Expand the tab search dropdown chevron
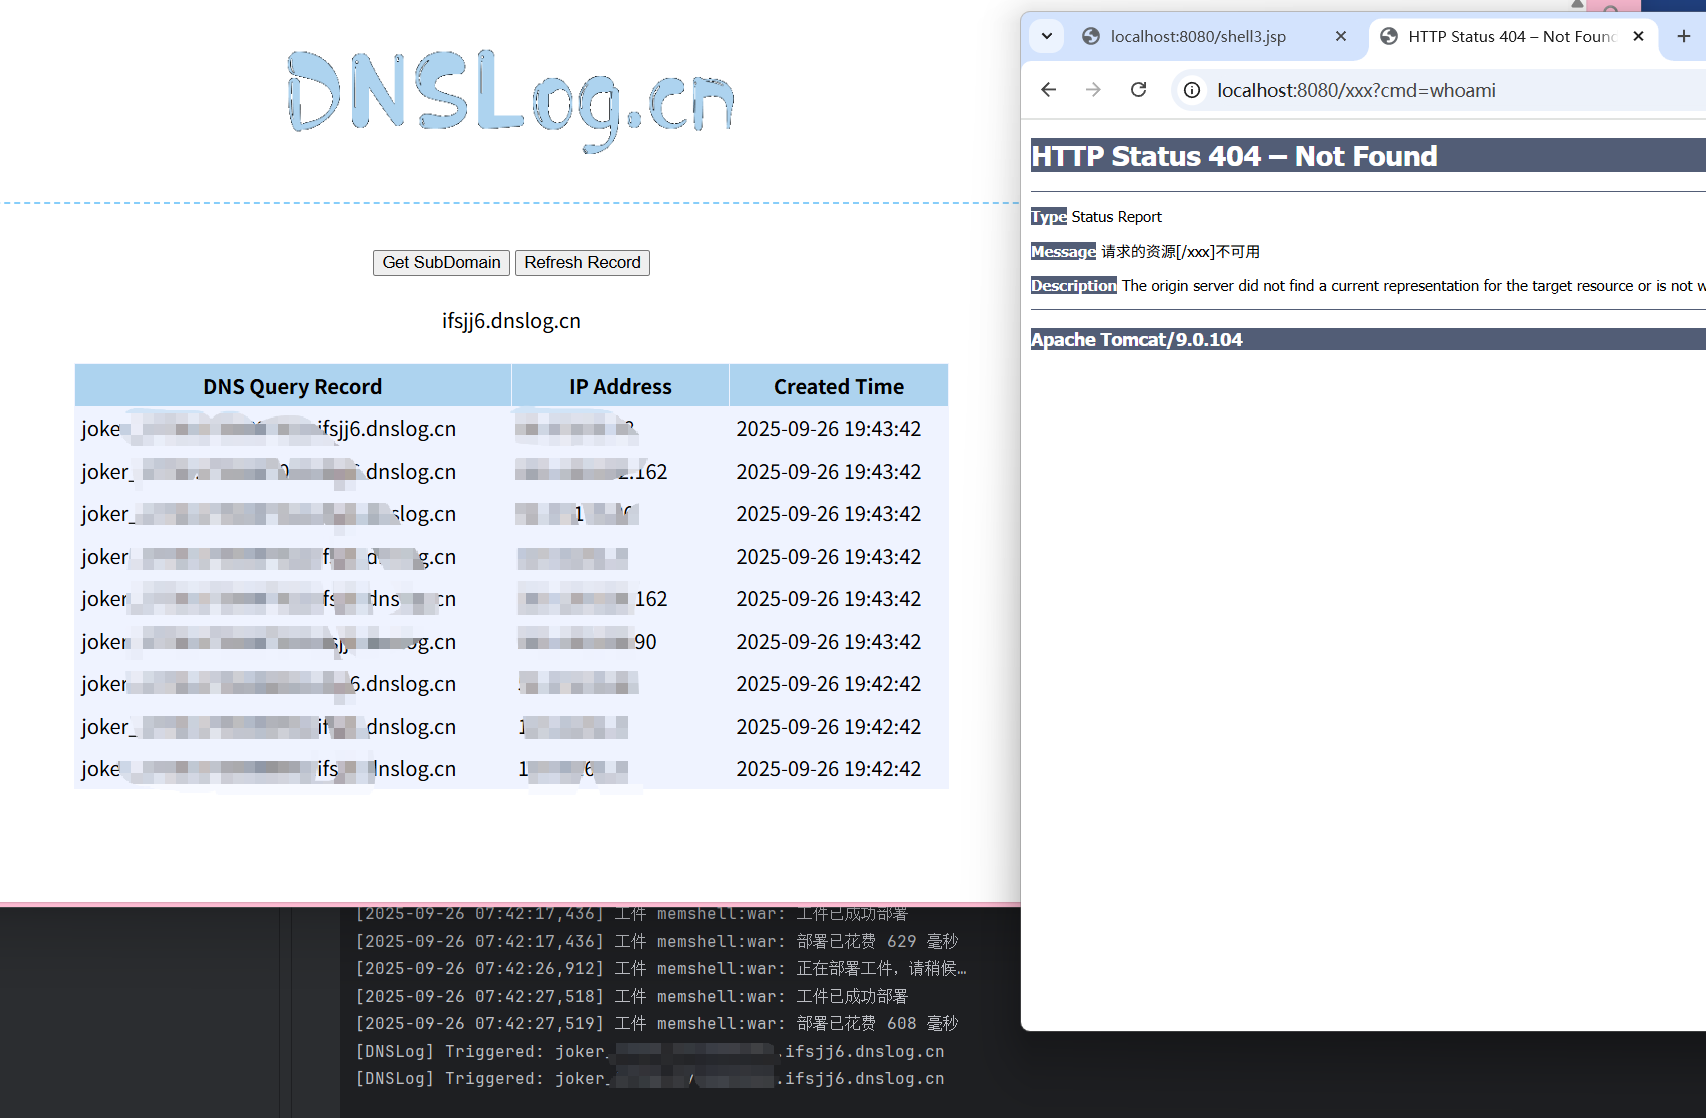Viewport: 1706px width, 1118px height. 1046,36
